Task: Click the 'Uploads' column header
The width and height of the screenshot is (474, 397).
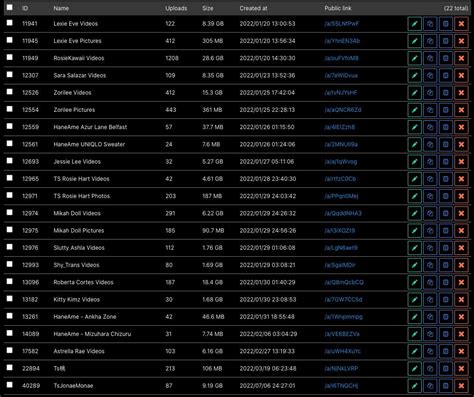Action: [x=176, y=8]
